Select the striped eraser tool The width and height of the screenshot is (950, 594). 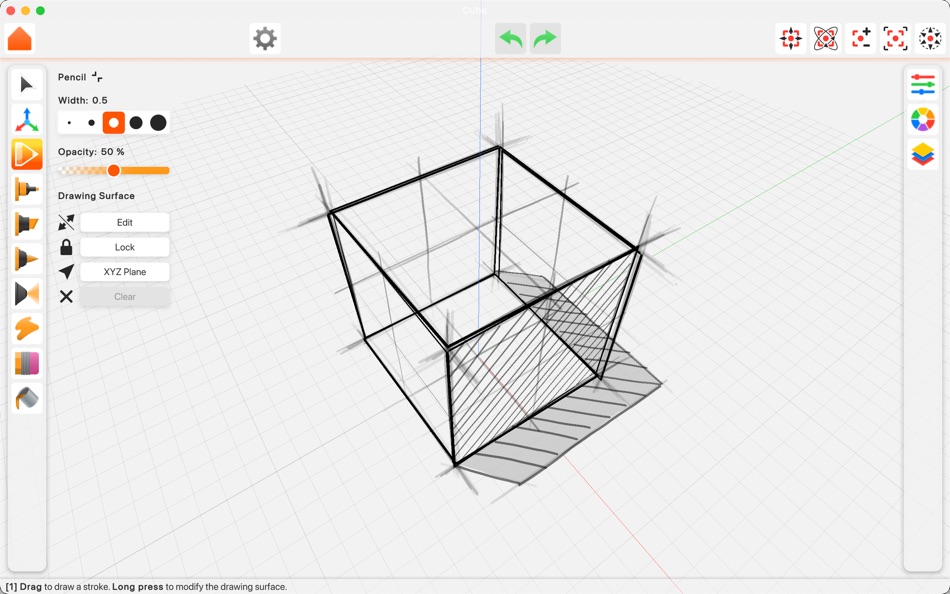point(27,364)
